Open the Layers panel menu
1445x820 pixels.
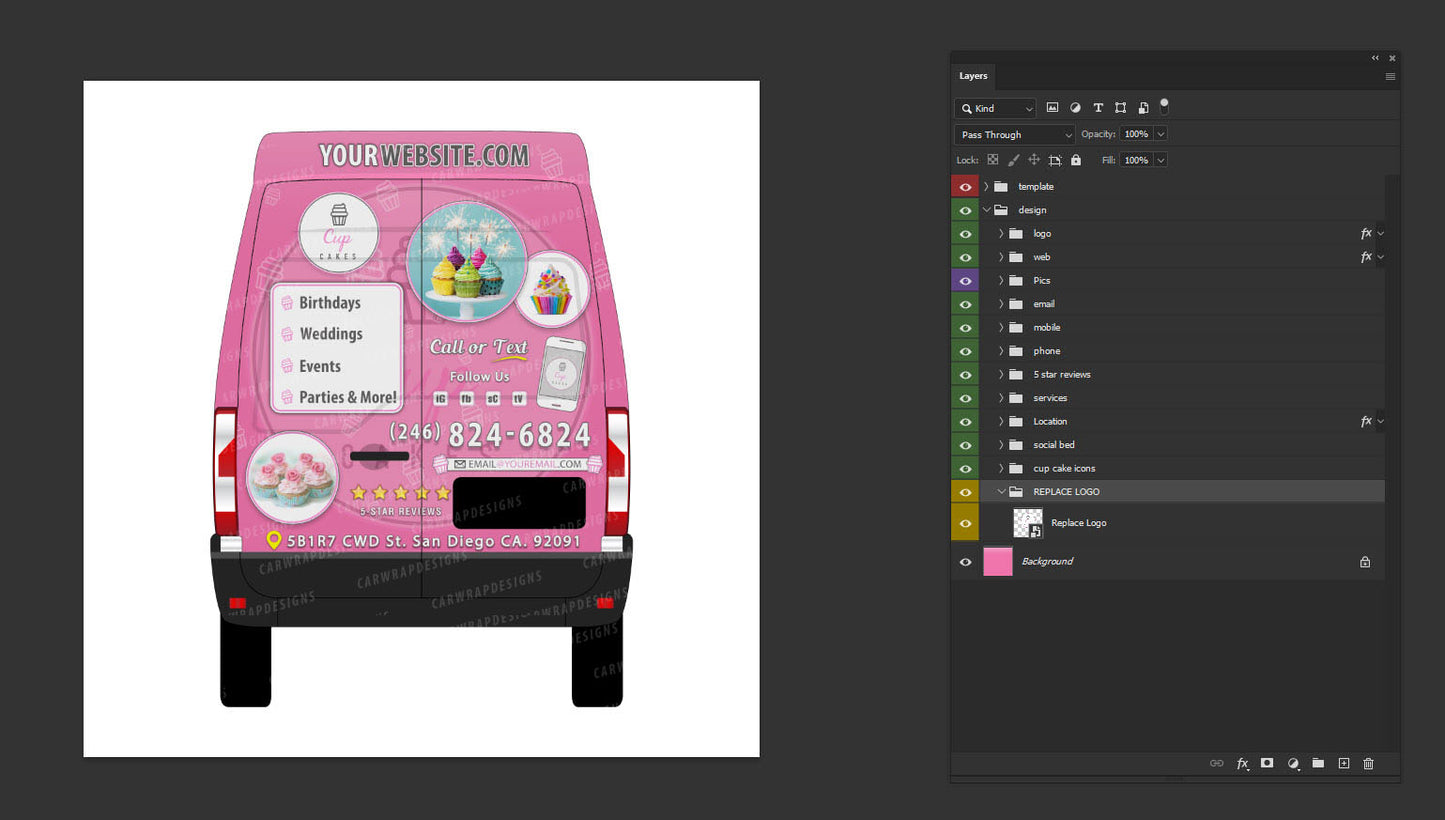[x=1390, y=76]
